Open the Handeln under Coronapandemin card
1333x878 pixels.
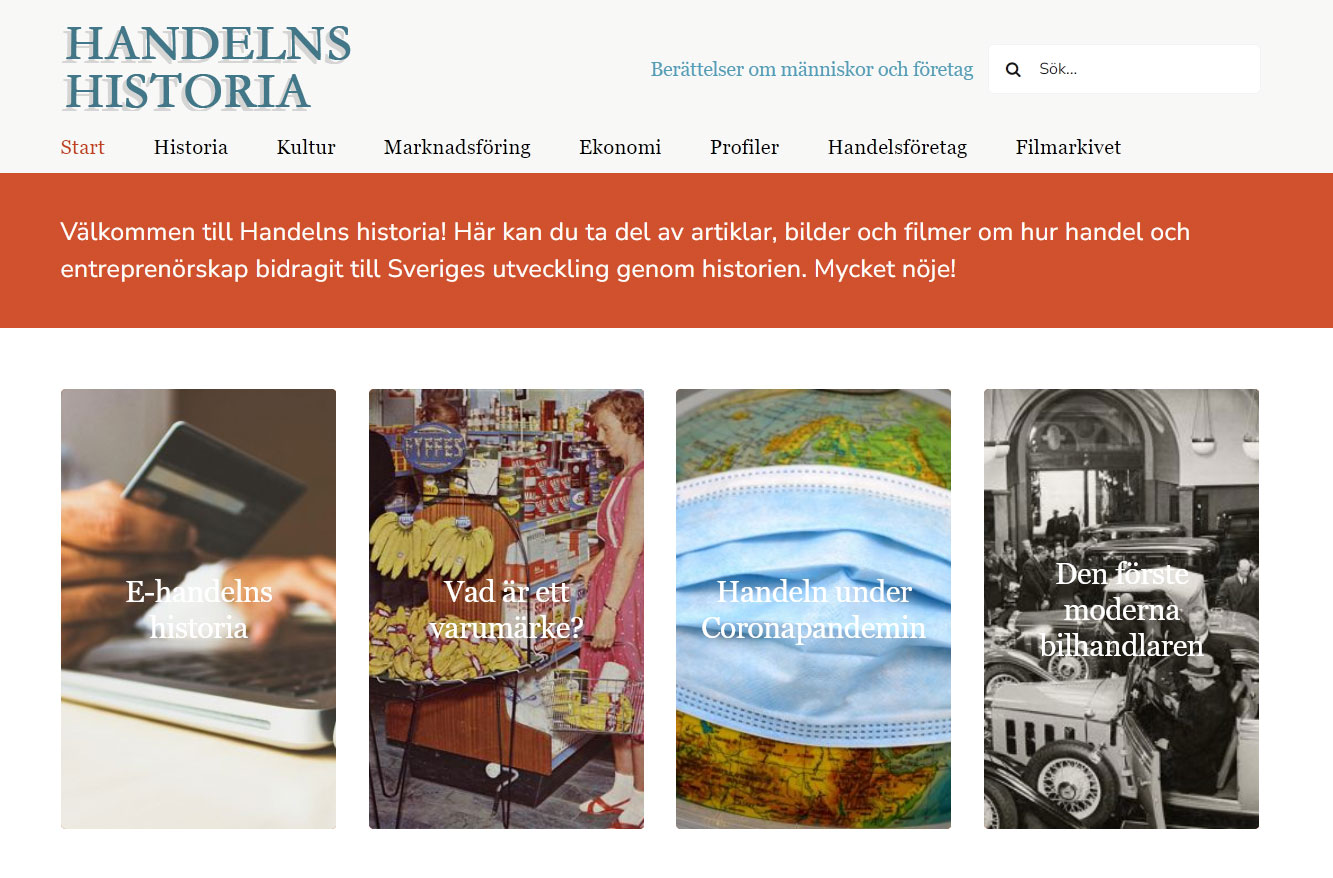813,609
